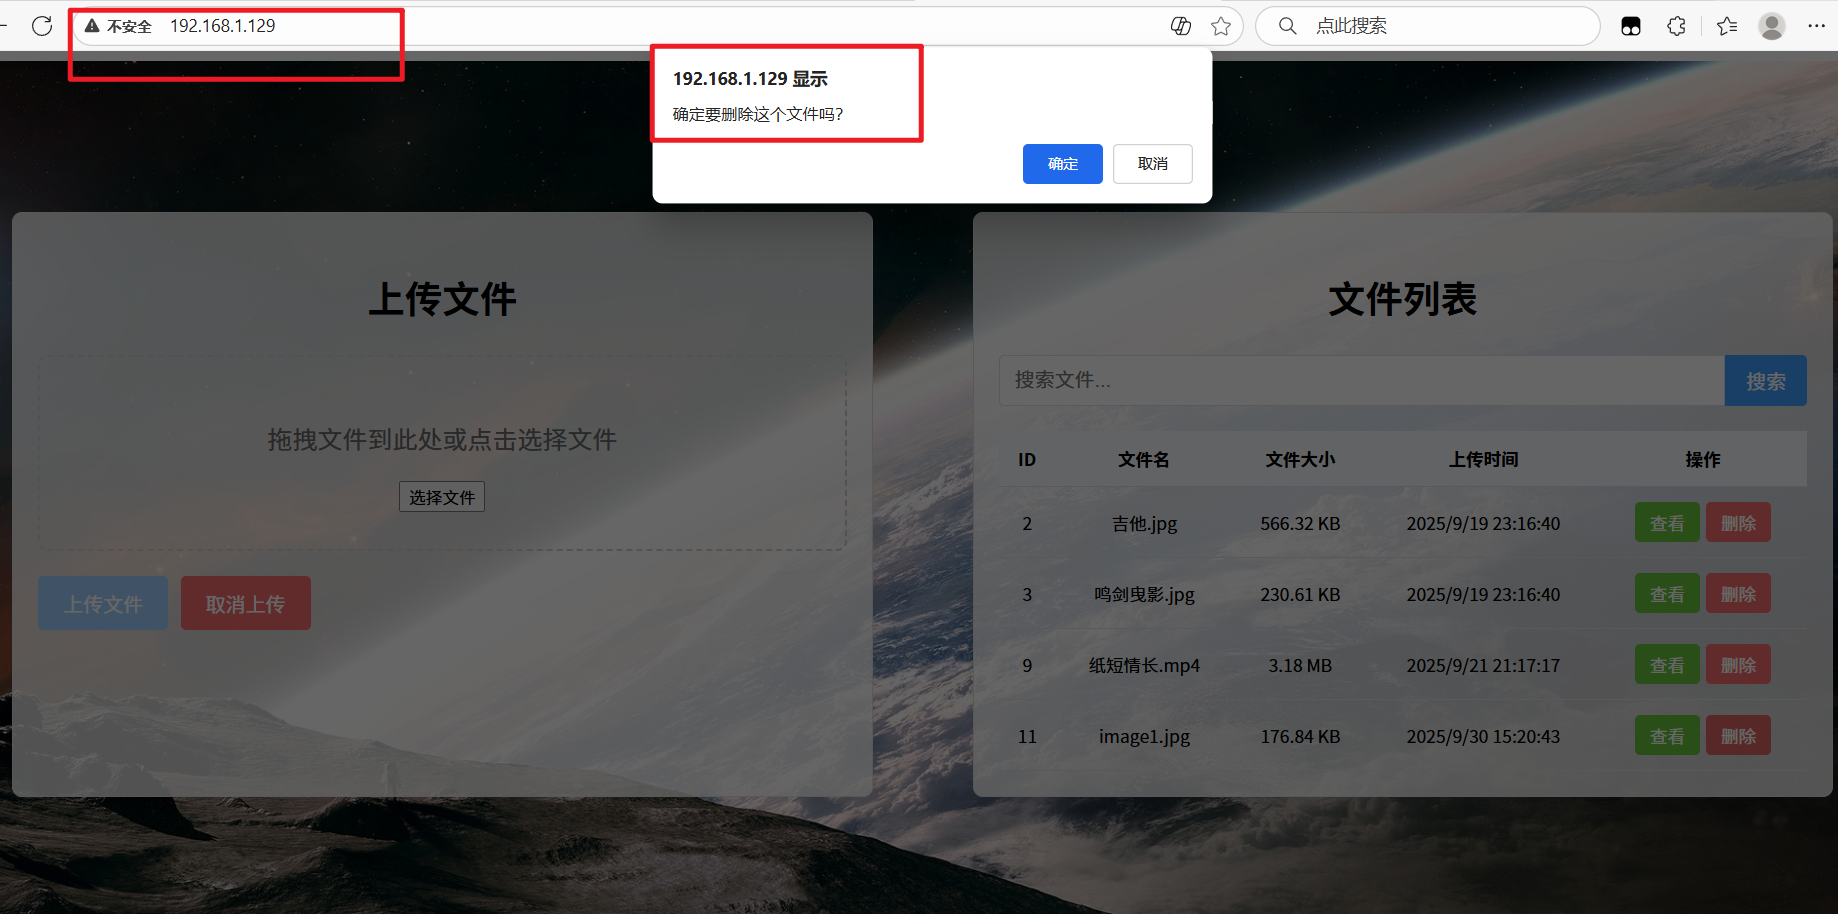The height and width of the screenshot is (914, 1838).
Task: View the 鸣剑曳影.jpg file with 查看
Action: tap(1667, 594)
